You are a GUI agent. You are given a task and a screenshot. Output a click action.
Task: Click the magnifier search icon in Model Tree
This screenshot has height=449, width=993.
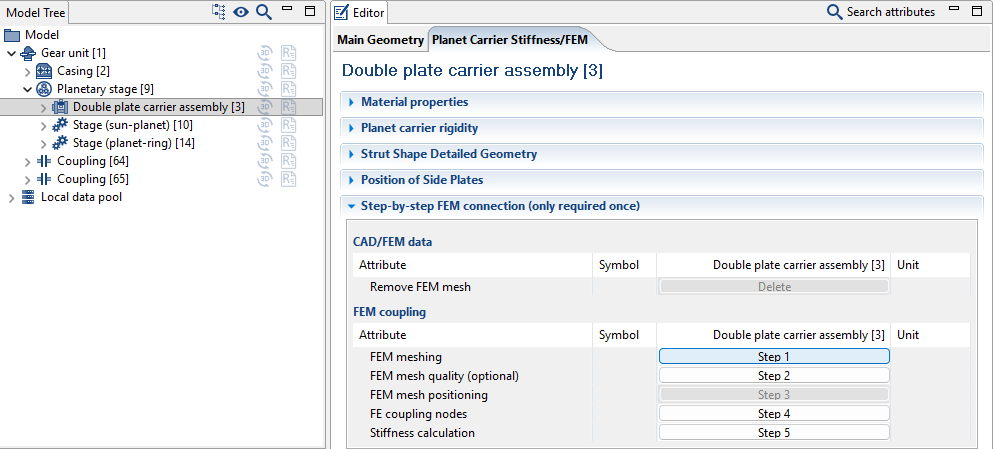pos(263,12)
